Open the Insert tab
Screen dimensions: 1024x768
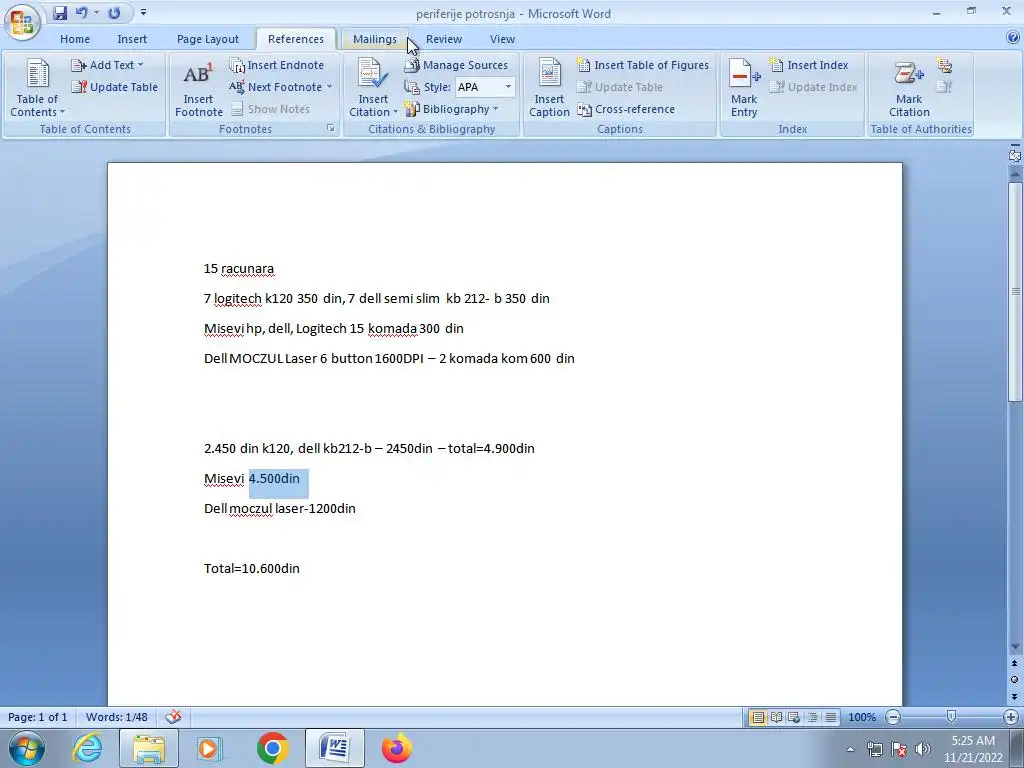coord(132,39)
